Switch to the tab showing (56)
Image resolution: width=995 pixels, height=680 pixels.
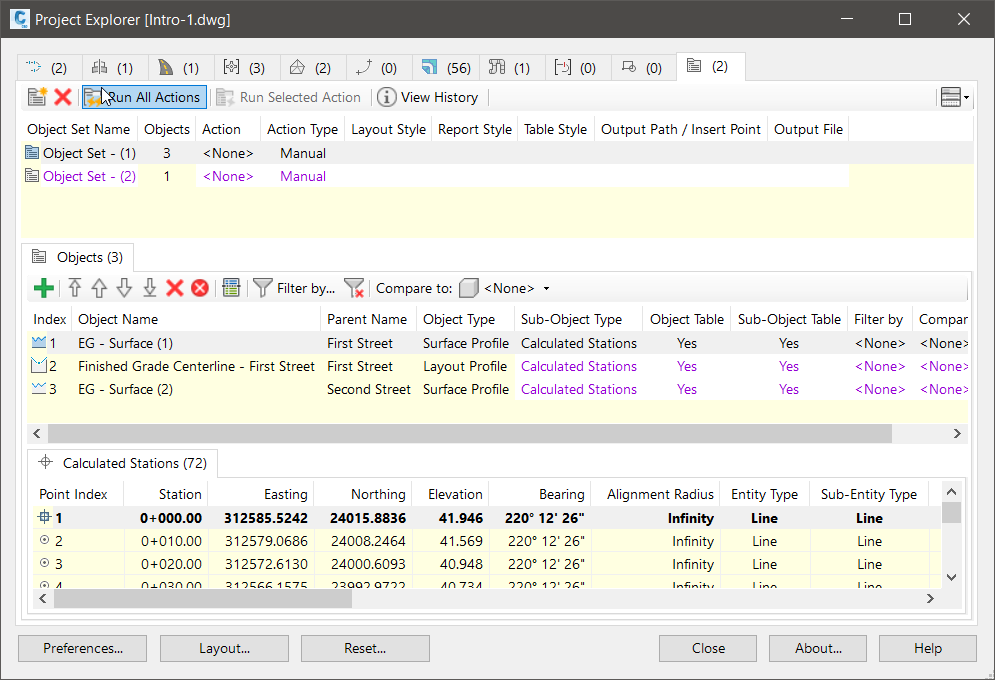click(445, 68)
